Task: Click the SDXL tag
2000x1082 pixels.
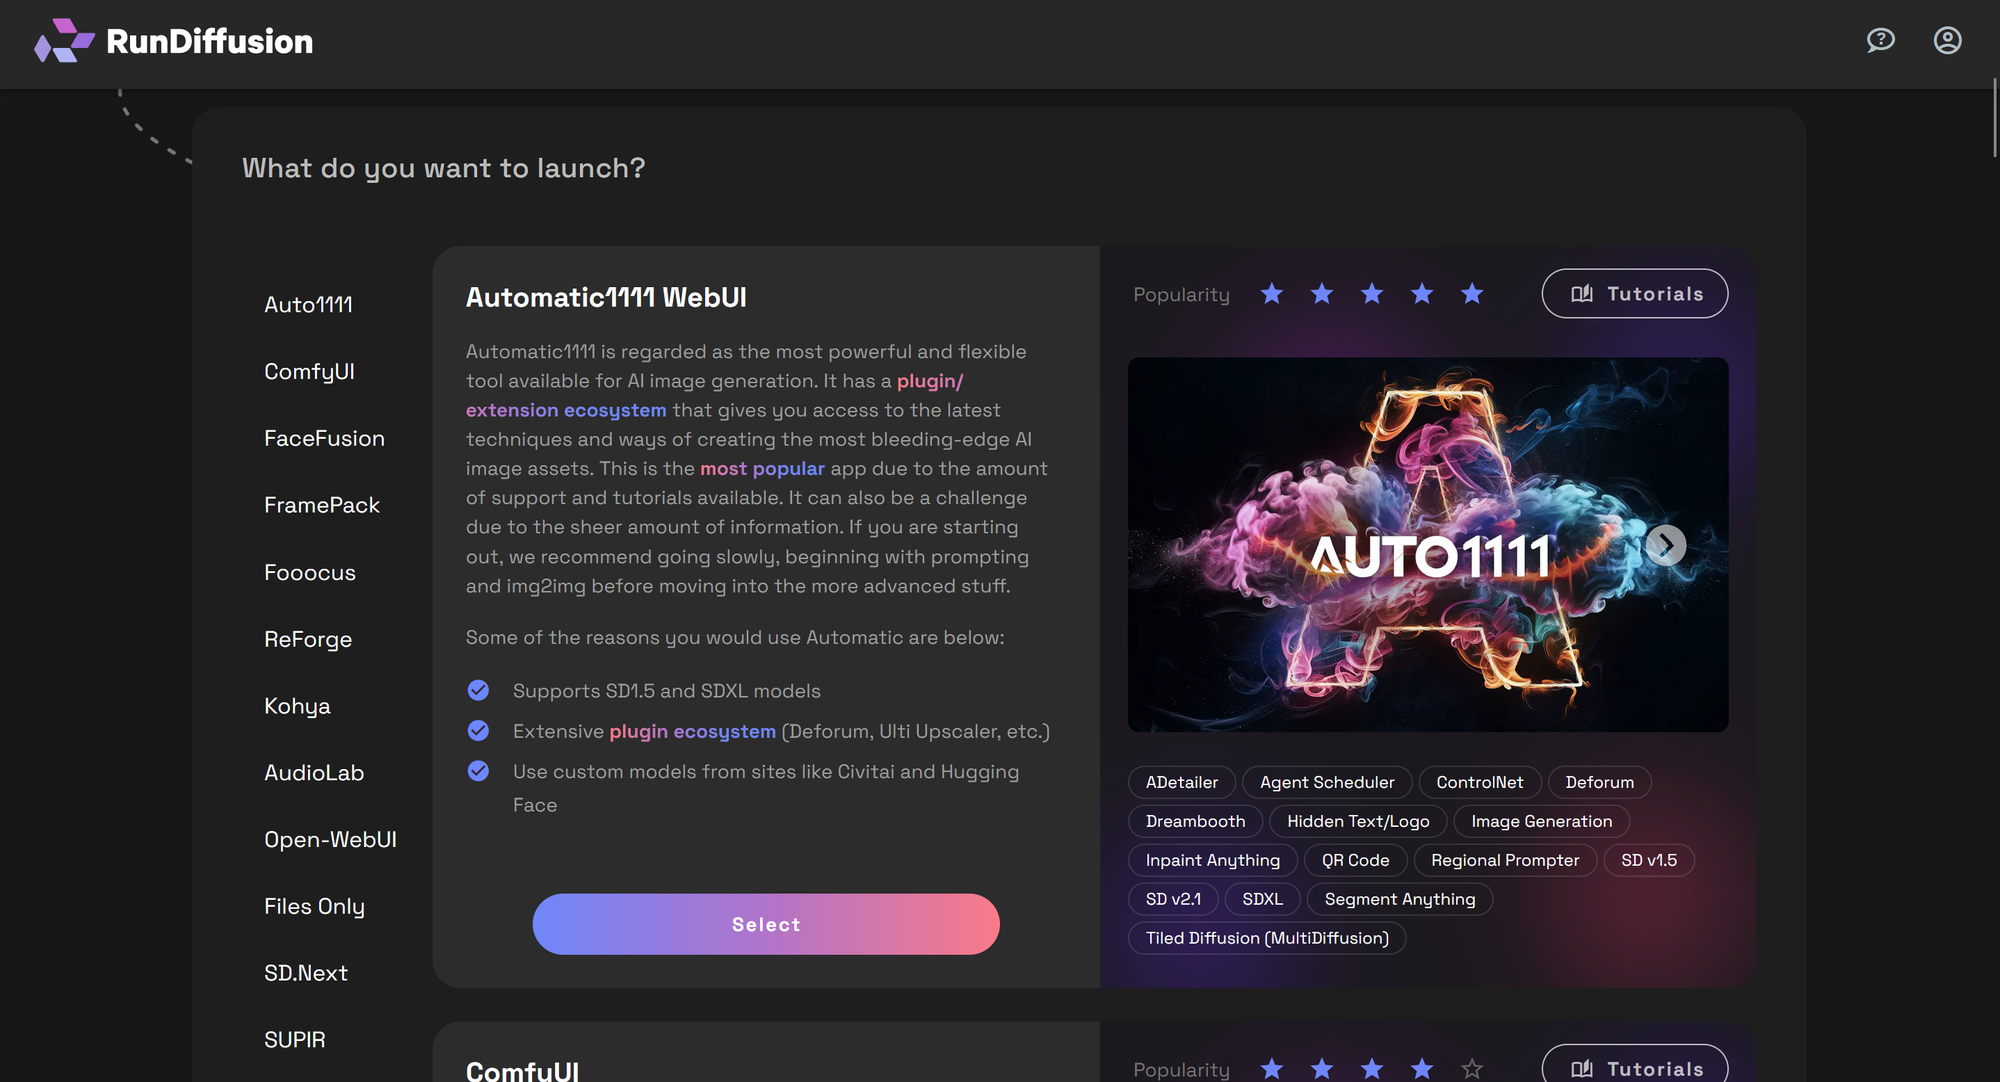Action: click(x=1262, y=899)
